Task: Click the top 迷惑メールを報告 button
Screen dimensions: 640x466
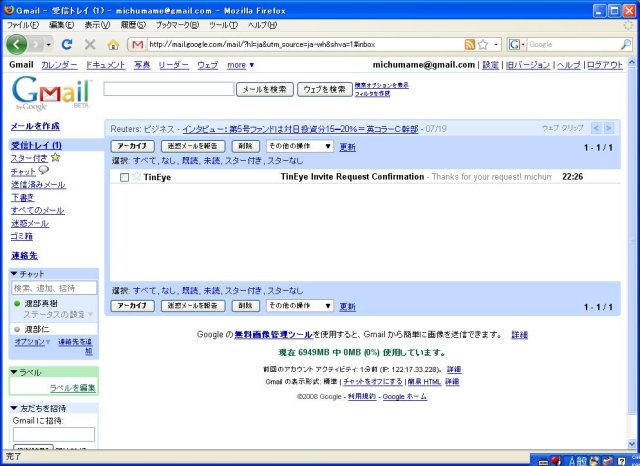Action: (193, 146)
